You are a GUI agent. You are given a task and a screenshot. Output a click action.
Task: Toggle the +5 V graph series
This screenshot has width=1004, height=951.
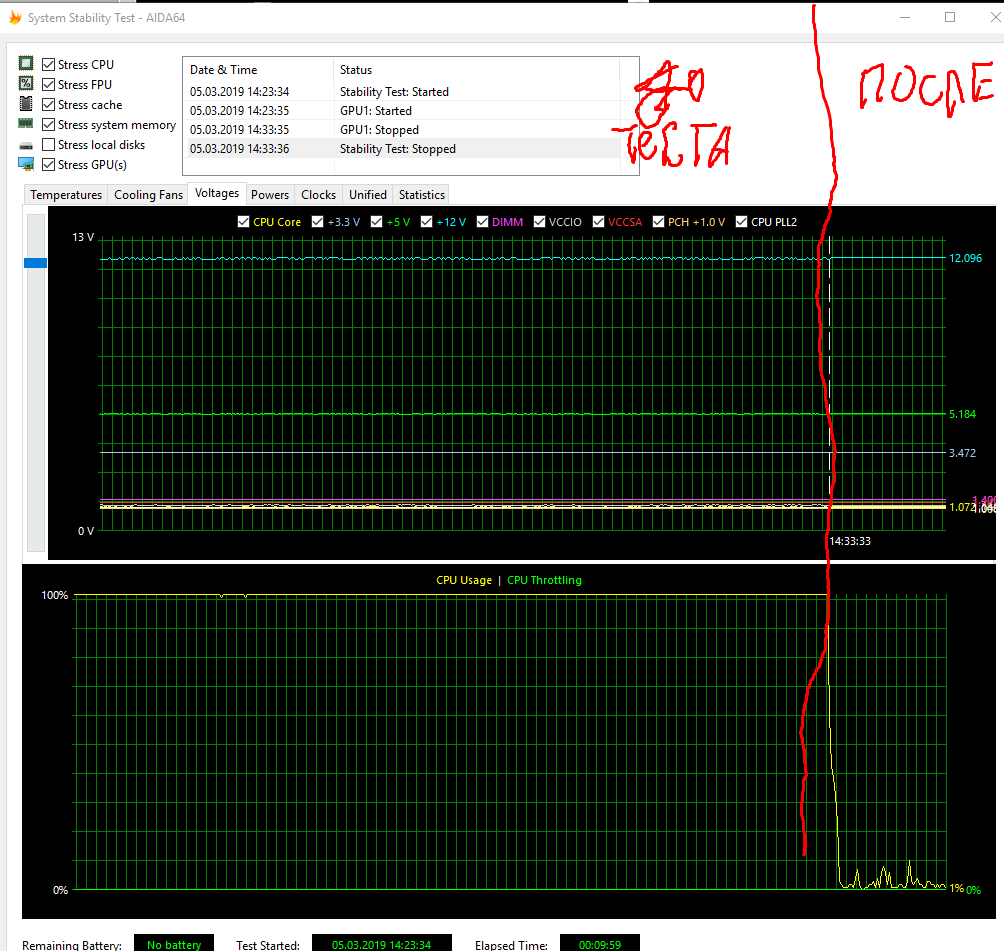[376, 222]
